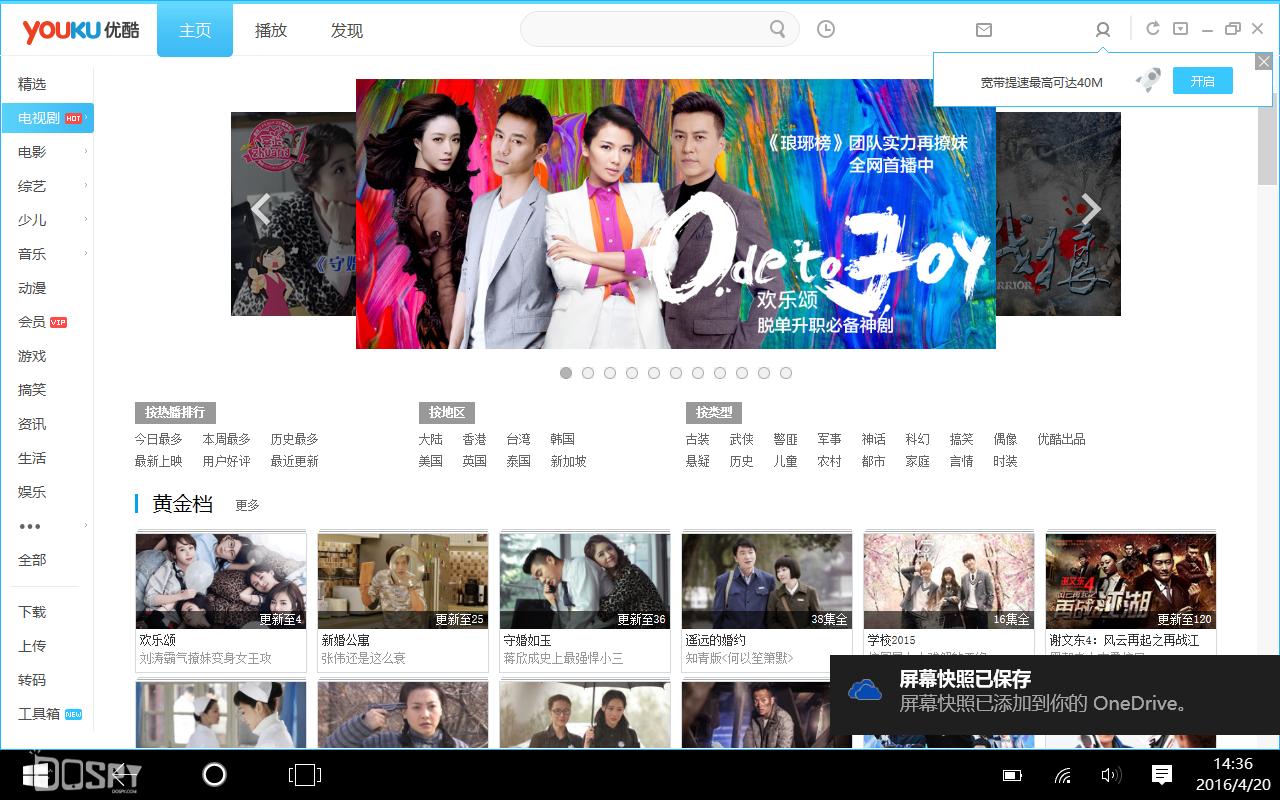Click the search magnifier icon
The width and height of the screenshot is (1280, 800).
tap(777, 30)
